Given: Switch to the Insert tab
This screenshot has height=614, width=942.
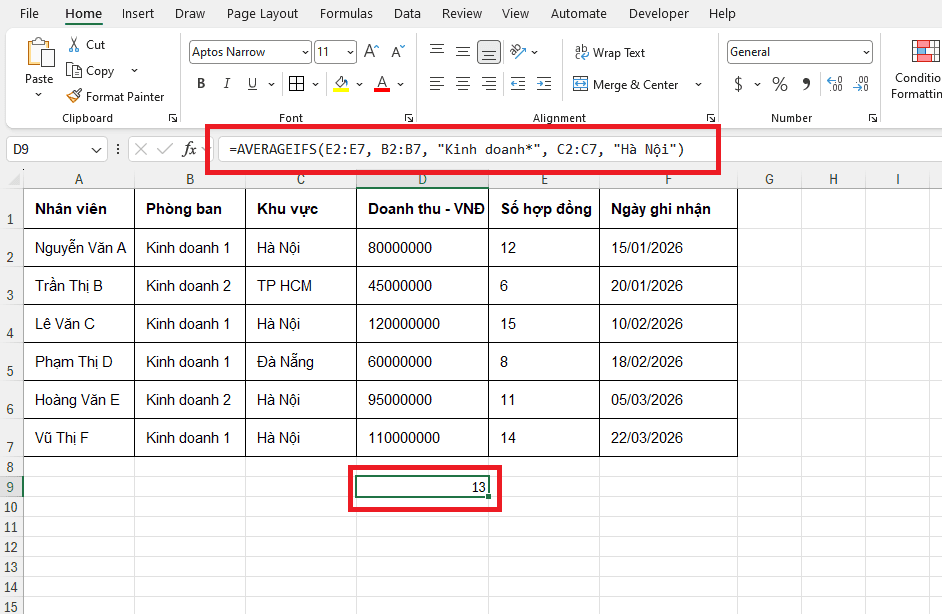Looking at the screenshot, I should coord(138,13).
